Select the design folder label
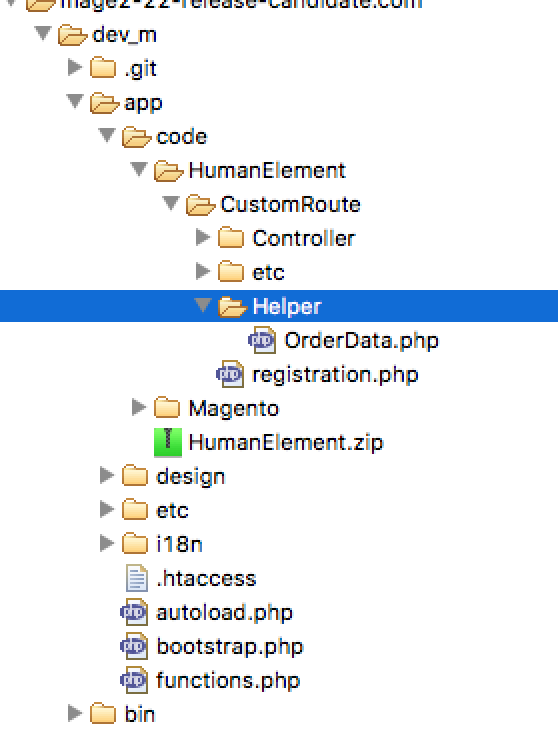Screen dimensions: 558x734 [191, 477]
